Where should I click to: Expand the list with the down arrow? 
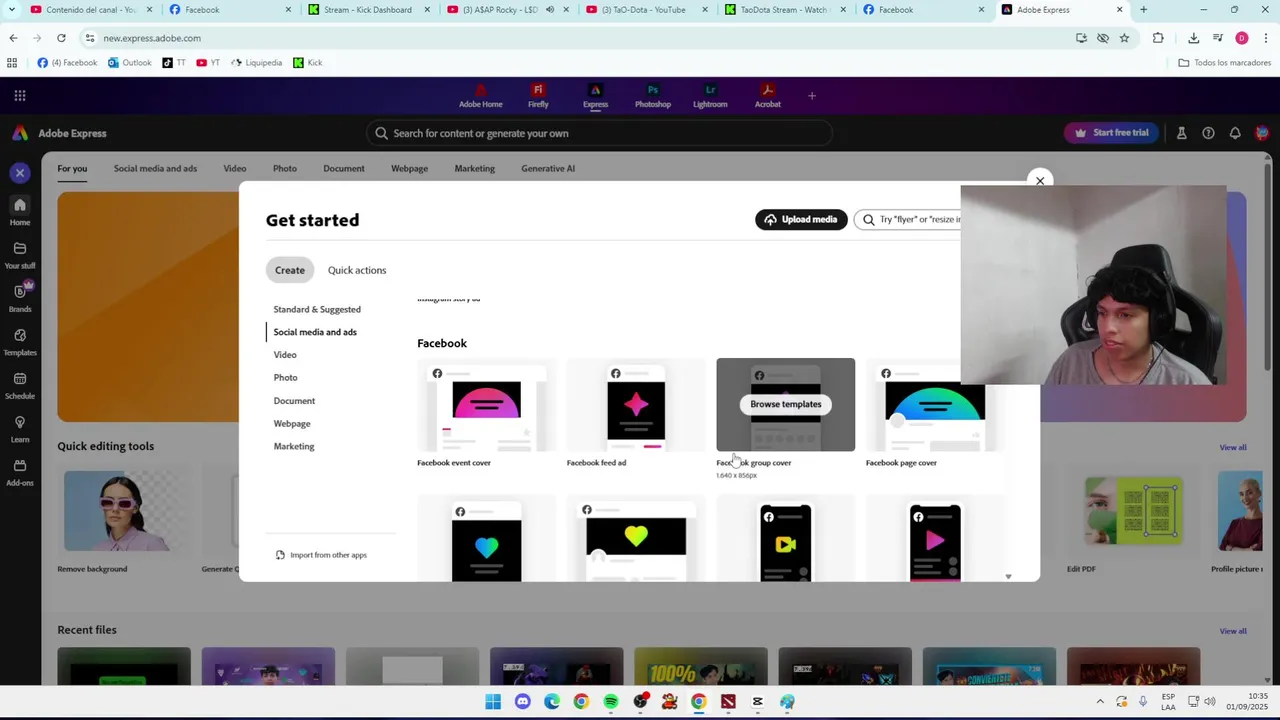pos(1008,577)
